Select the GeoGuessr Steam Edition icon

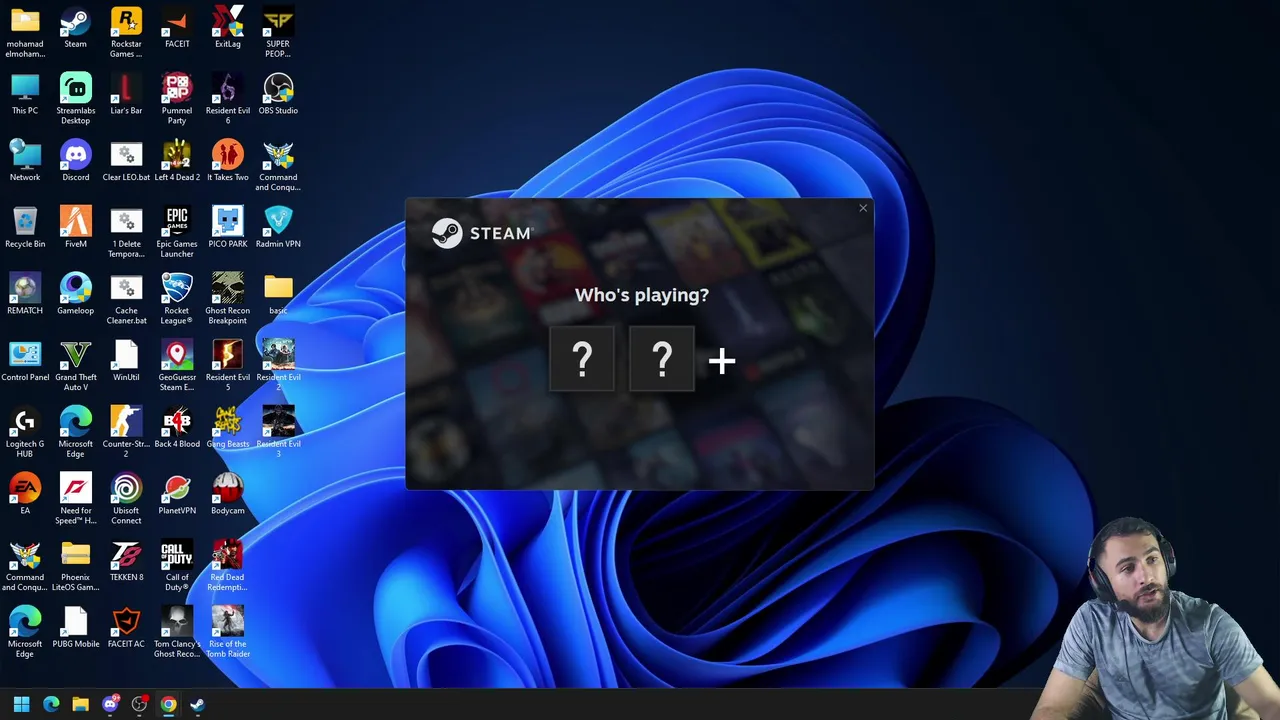[177, 366]
